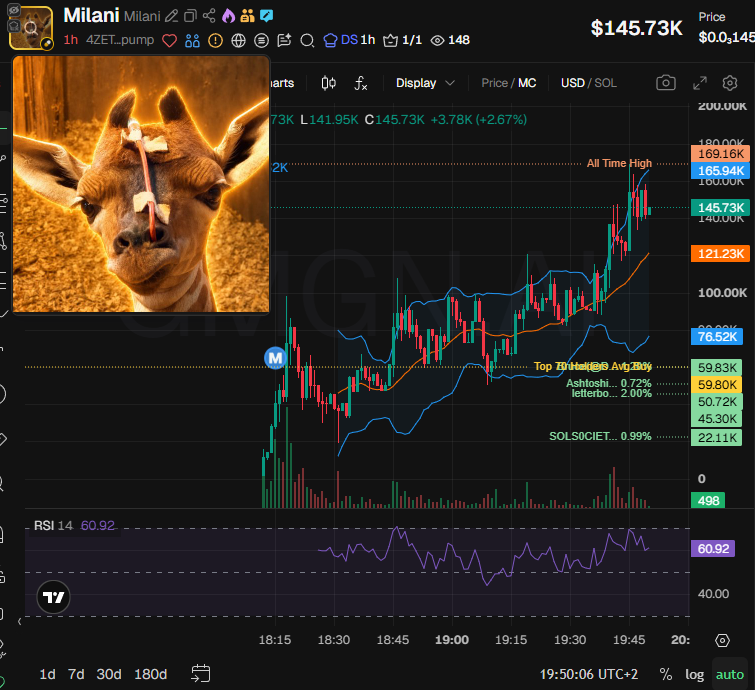This screenshot has width=755, height=690.
Task: Open the yellow exclamation warning icon
Action: pyautogui.click(x=215, y=40)
